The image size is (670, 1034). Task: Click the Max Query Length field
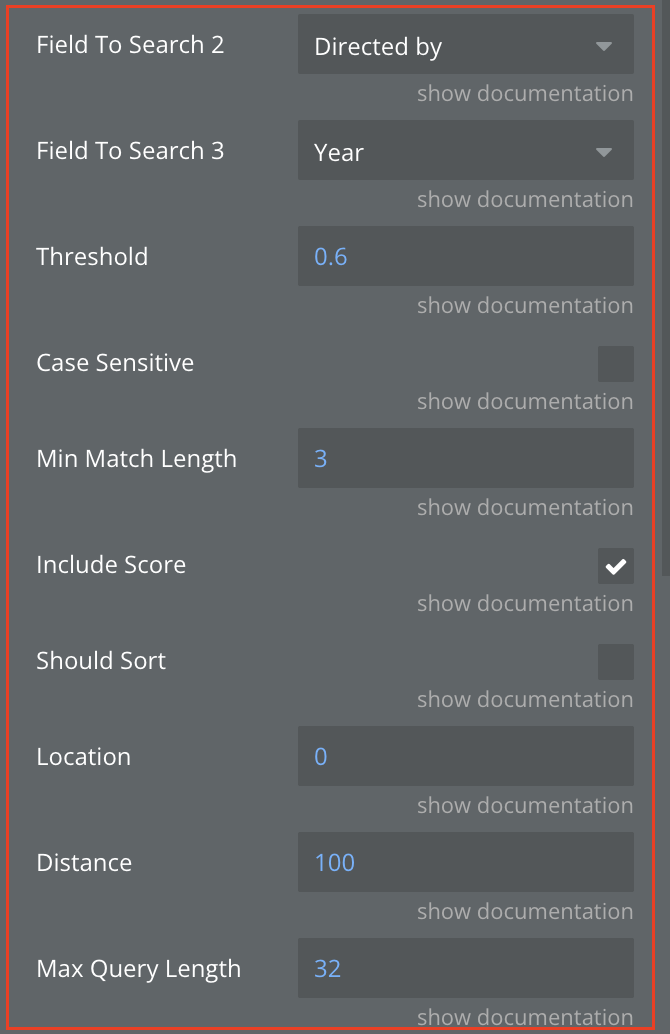(x=465, y=969)
